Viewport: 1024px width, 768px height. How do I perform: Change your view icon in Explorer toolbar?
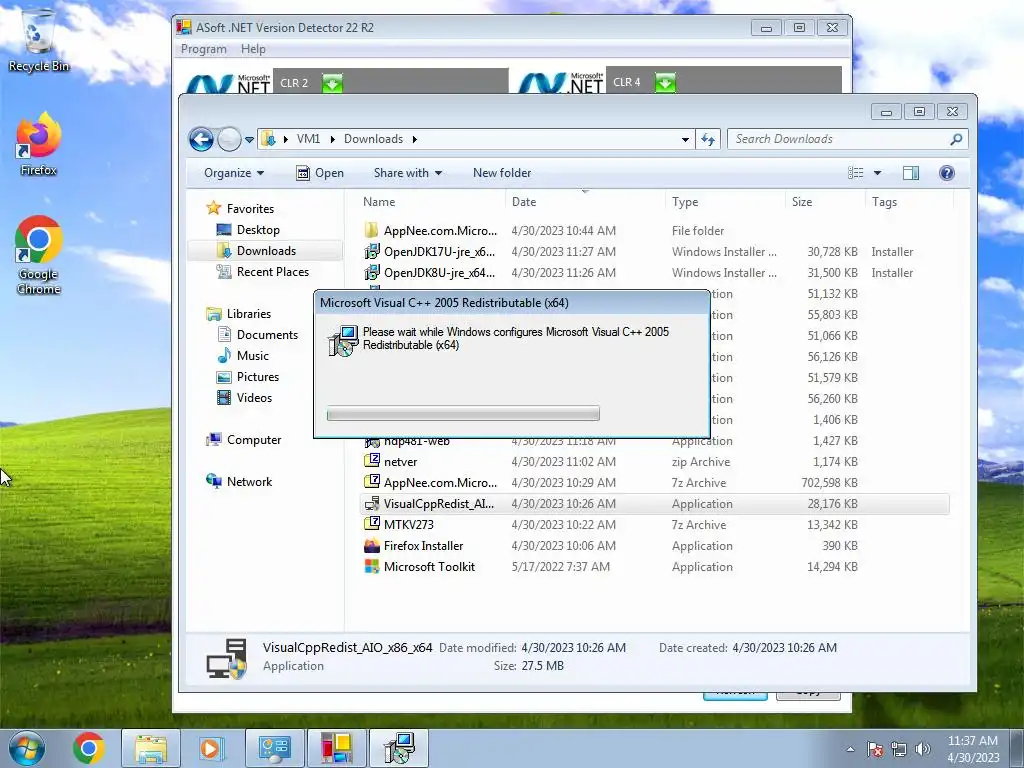[856, 173]
